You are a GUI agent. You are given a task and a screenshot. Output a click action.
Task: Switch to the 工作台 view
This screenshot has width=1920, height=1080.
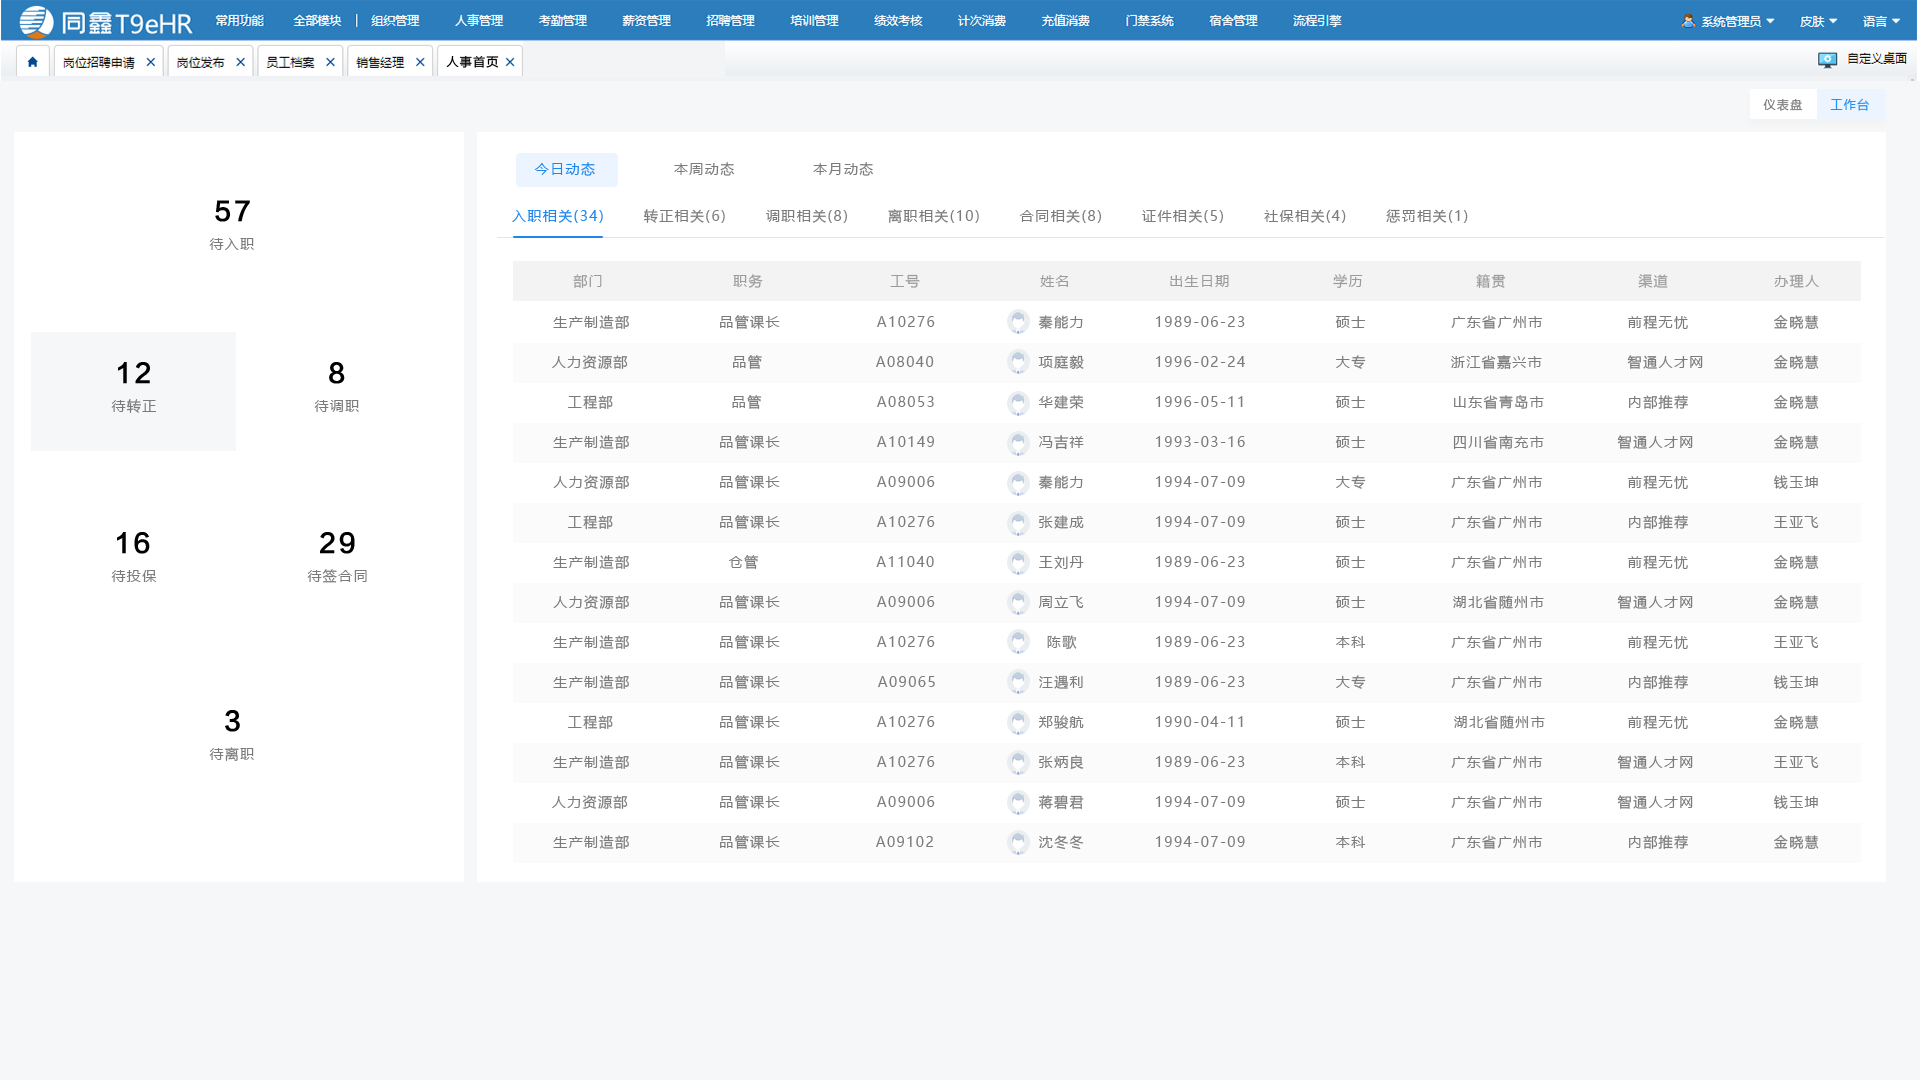point(1850,105)
